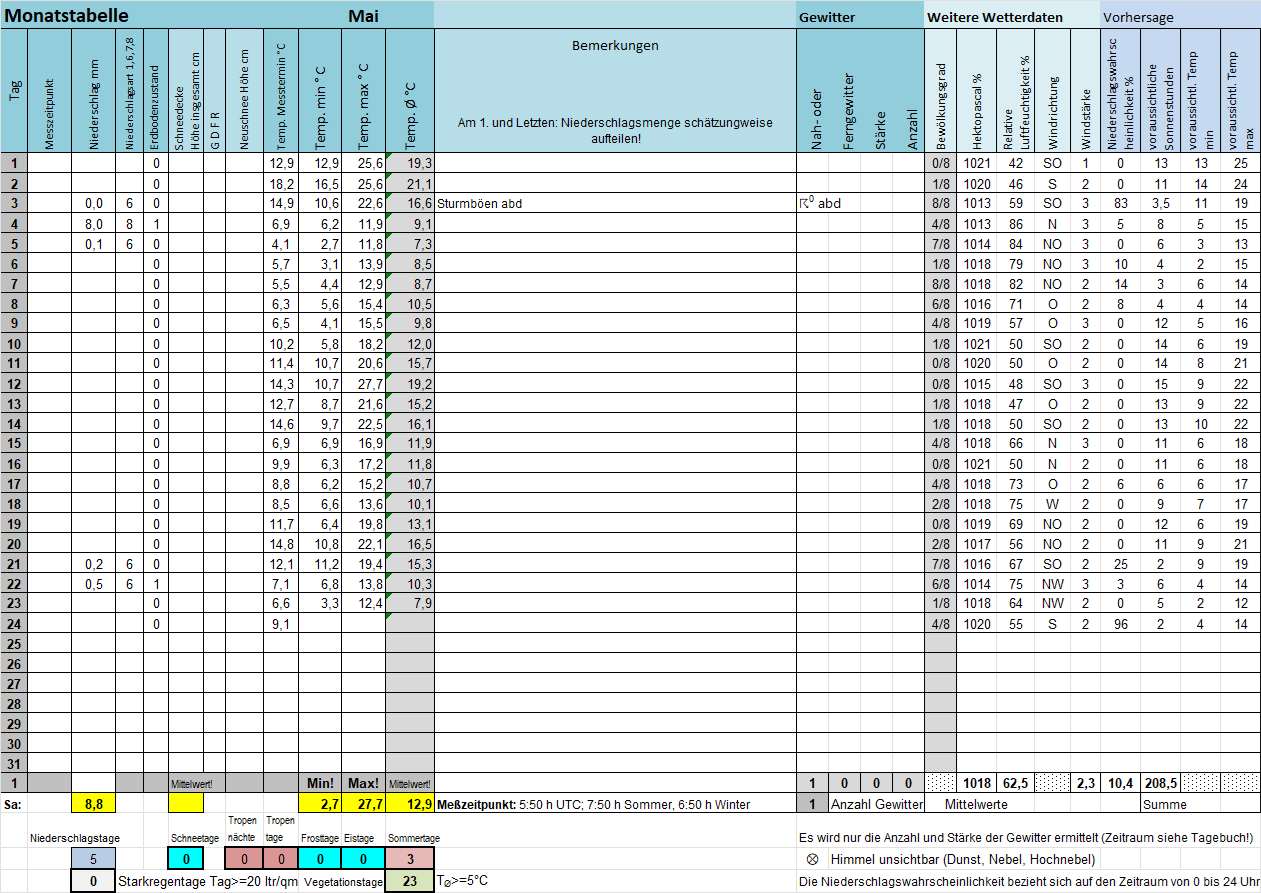Select the empty minimum temperature cell for day 24
The height and width of the screenshot is (893, 1261).
pyautogui.click(x=320, y=623)
